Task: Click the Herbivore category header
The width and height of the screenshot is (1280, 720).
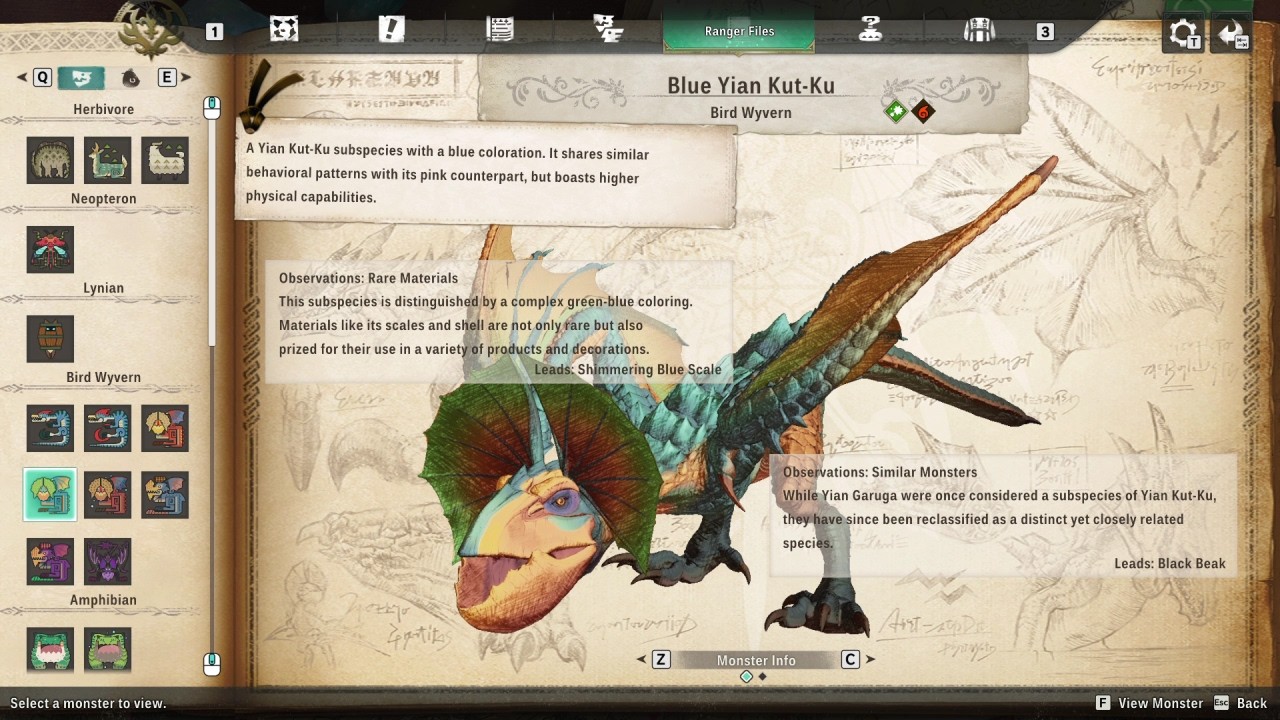Action: 103,109
